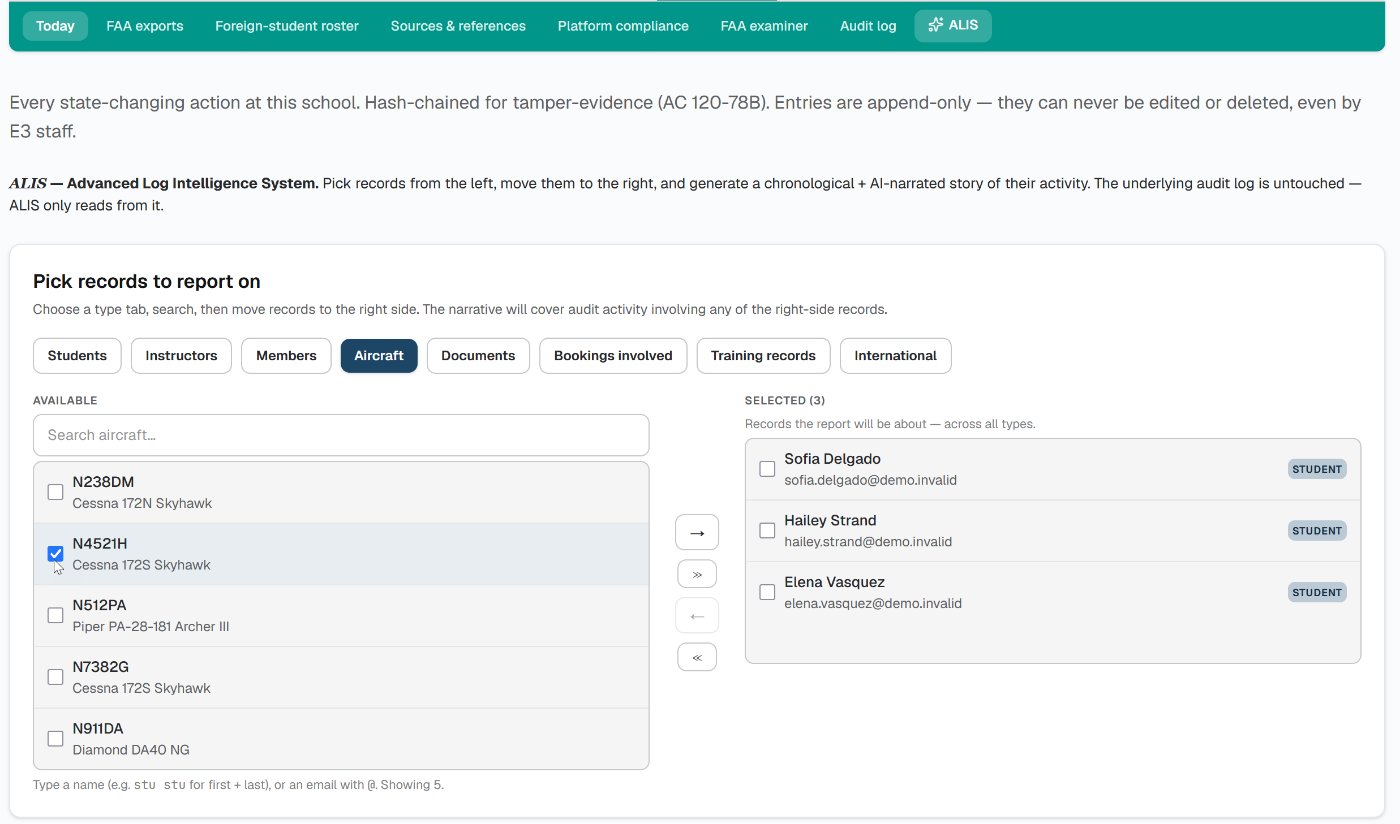Select the N7382G aircraft checkbox
The image size is (1400, 824).
tap(56, 677)
